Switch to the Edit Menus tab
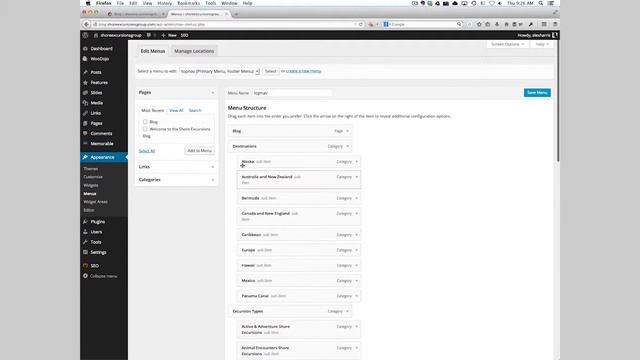Image resolution: width=640 pixels, height=360 pixels. pos(153,51)
